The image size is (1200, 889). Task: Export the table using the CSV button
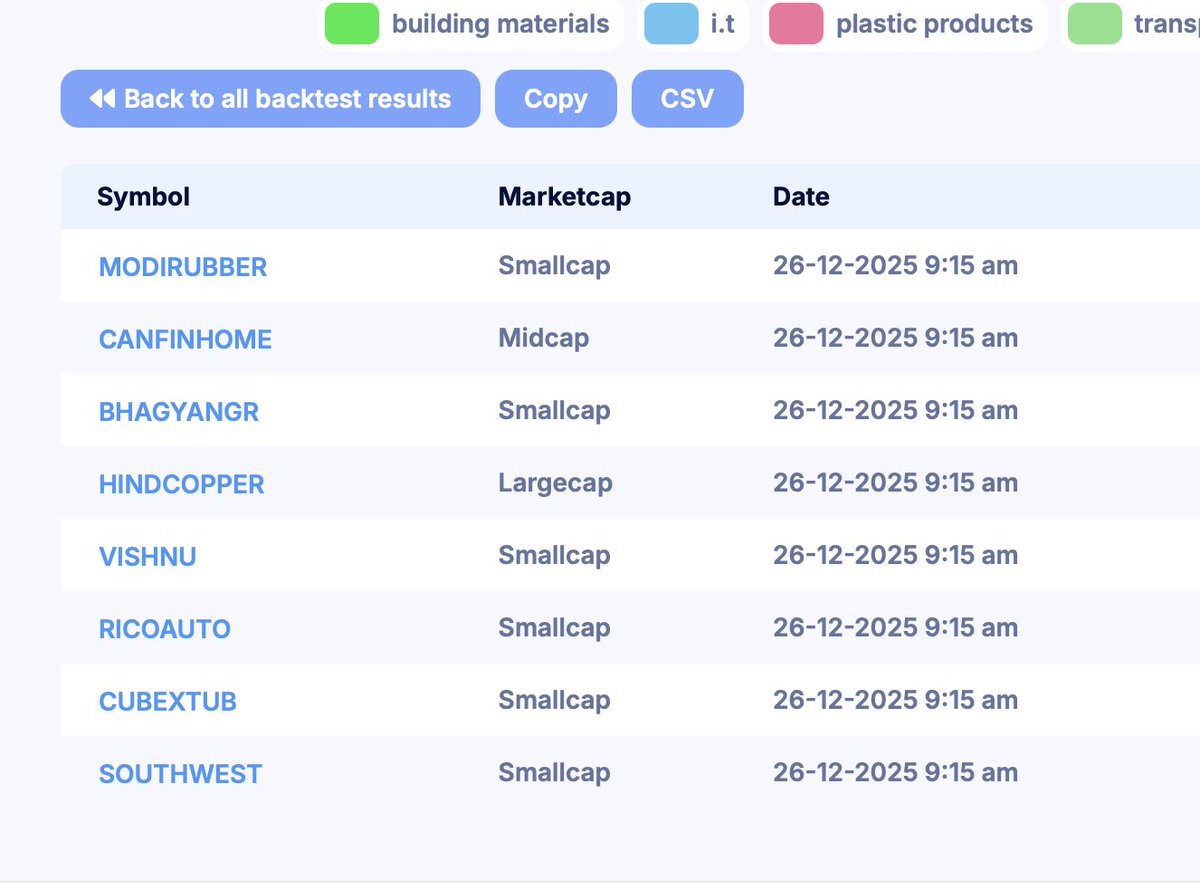(x=687, y=98)
